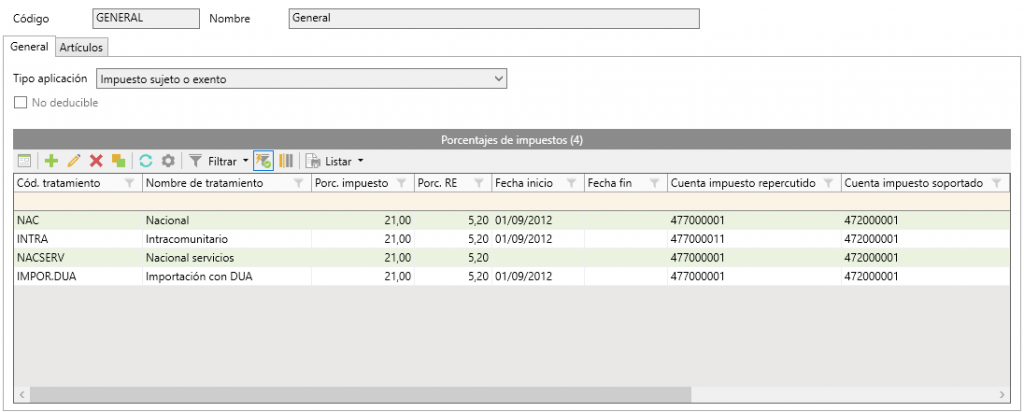Open the Tipo aplicación dropdown
This screenshot has width=1024, height=412.
tap(500, 78)
